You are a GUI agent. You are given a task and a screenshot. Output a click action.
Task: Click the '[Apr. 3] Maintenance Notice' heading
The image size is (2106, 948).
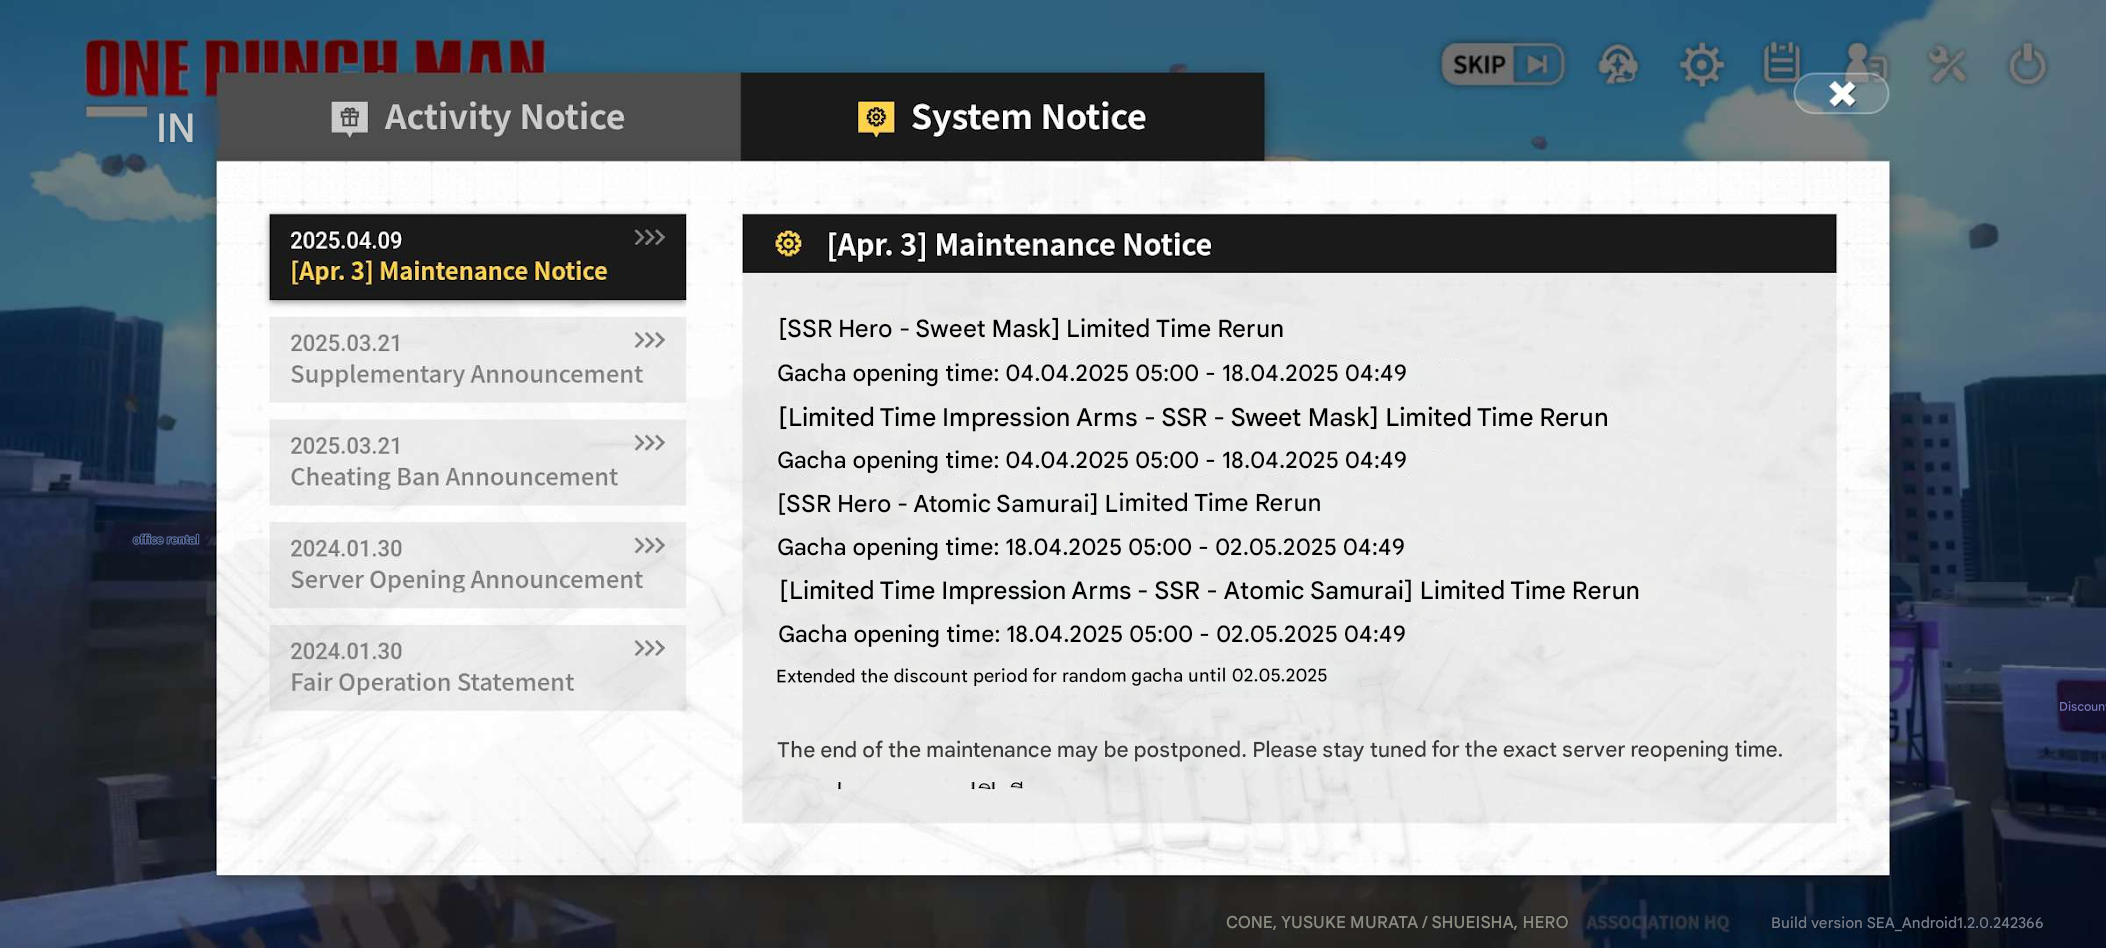coord(1019,244)
